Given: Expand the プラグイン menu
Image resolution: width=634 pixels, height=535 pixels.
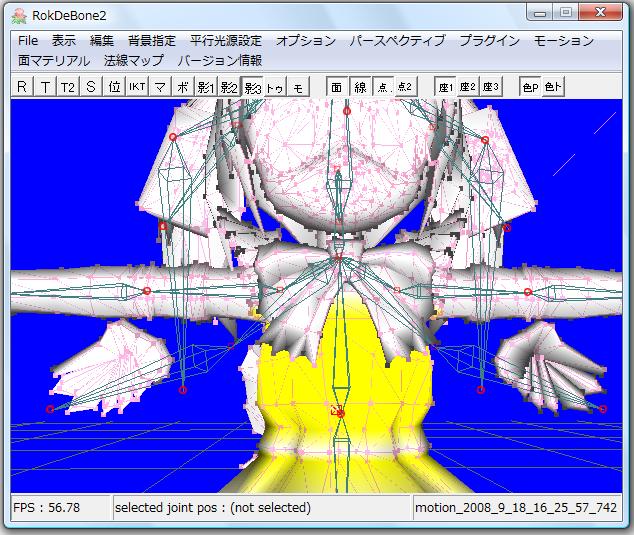Looking at the screenshot, I should tap(489, 41).
